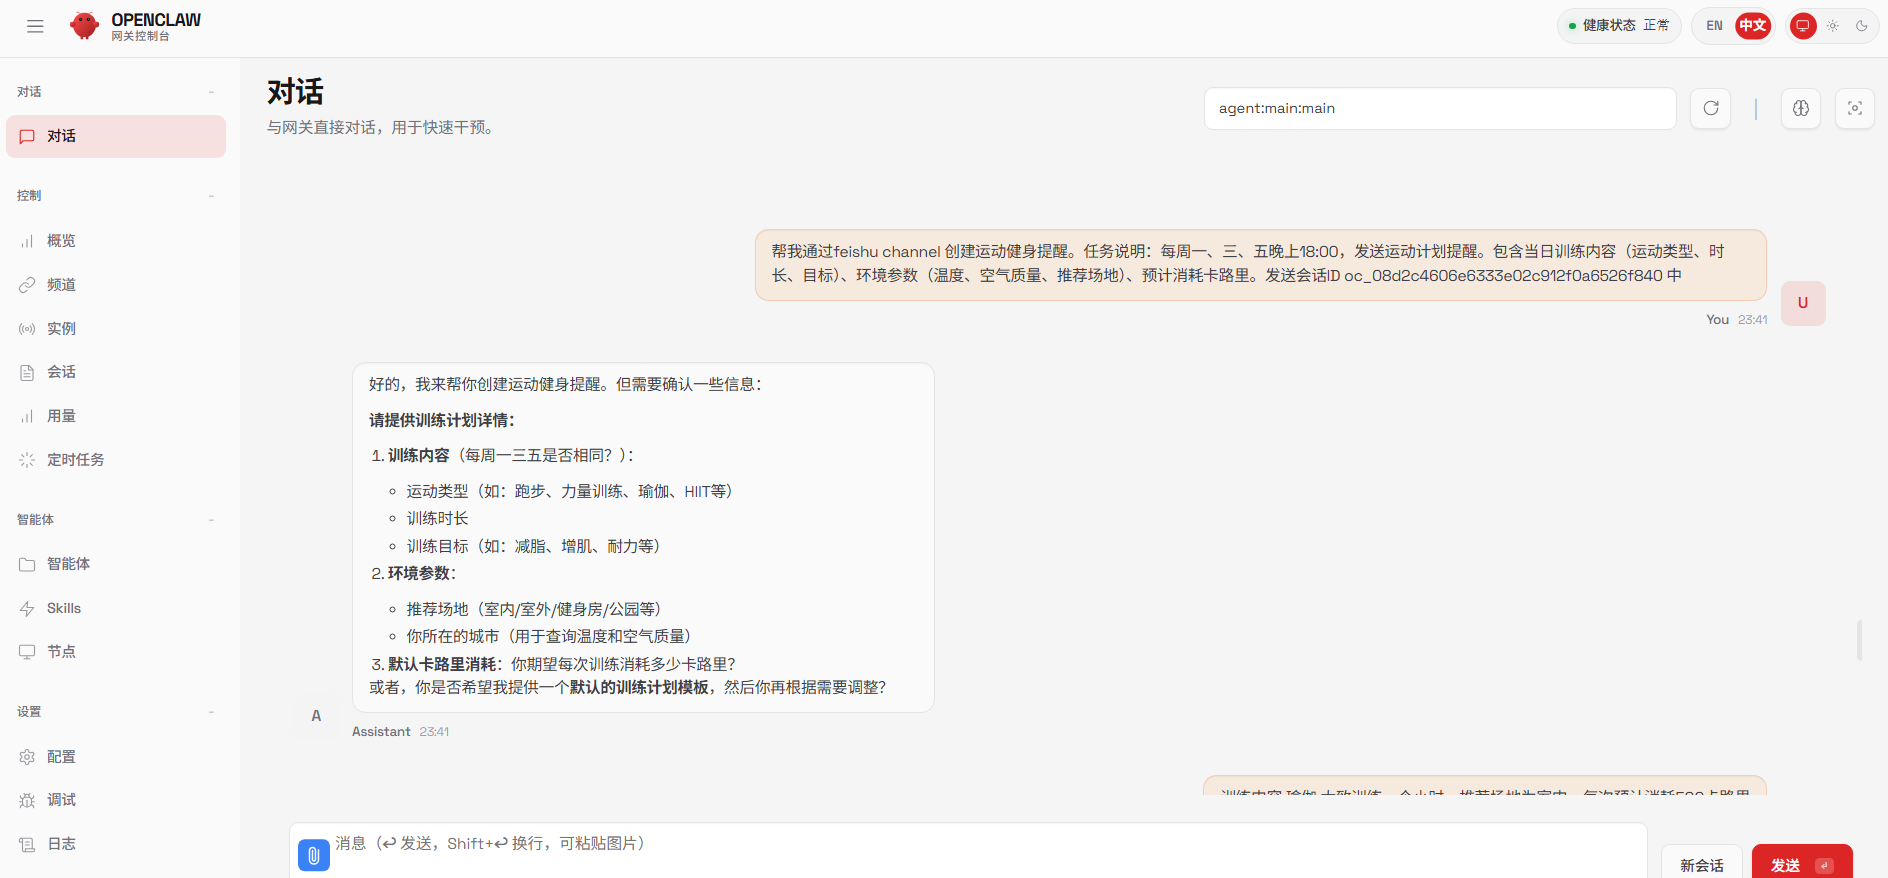Click the brain thinking-mode icon button
Viewport: 1888px width, 878px height.
(x=1801, y=108)
